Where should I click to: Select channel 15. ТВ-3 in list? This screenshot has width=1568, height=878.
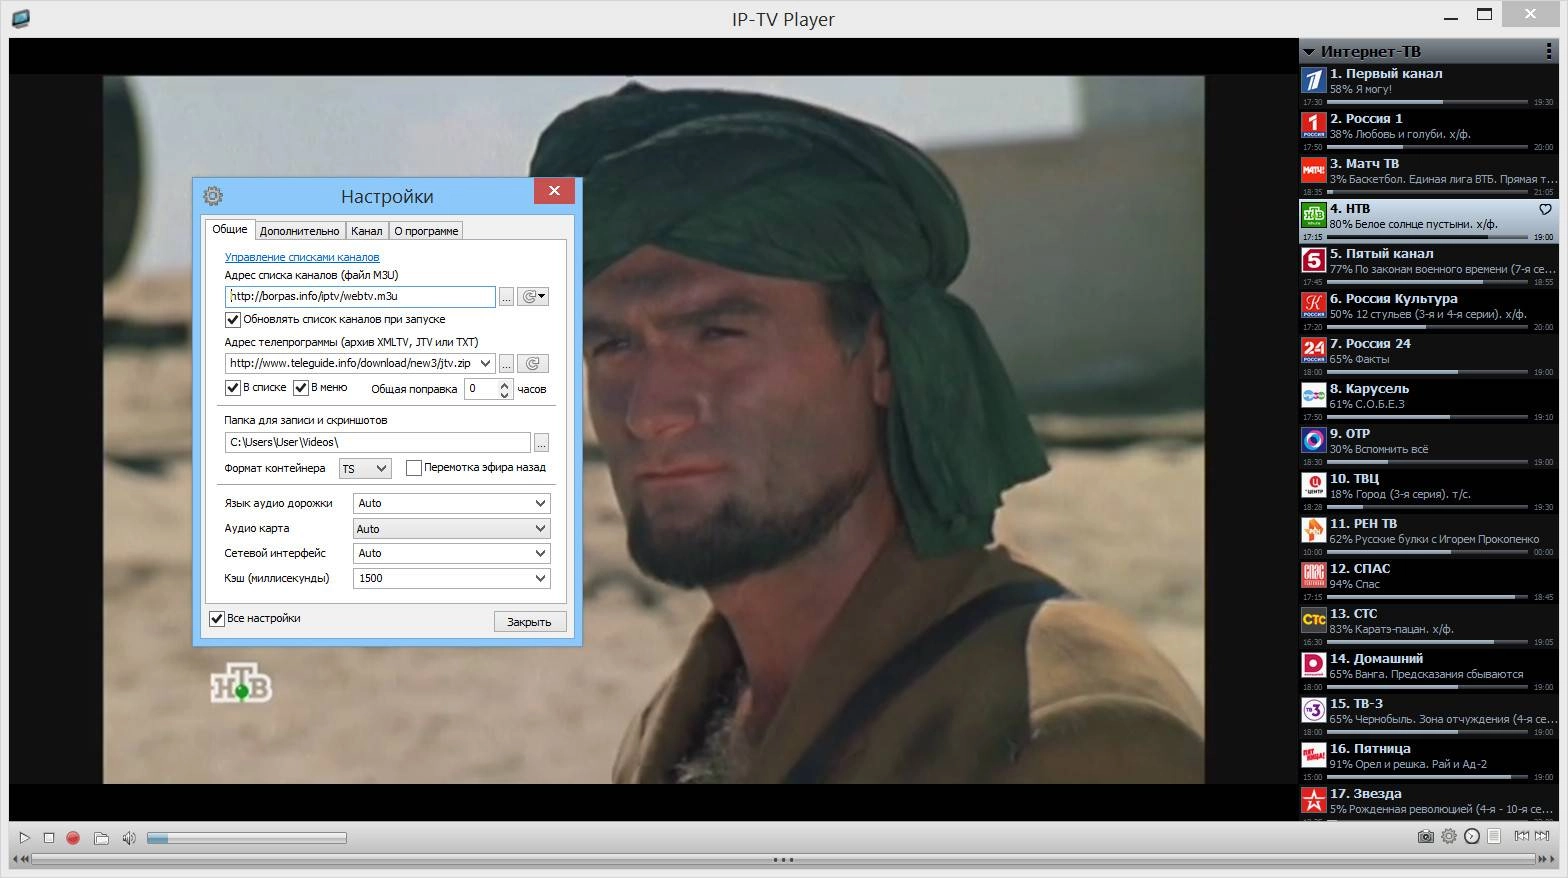coord(1429,715)
